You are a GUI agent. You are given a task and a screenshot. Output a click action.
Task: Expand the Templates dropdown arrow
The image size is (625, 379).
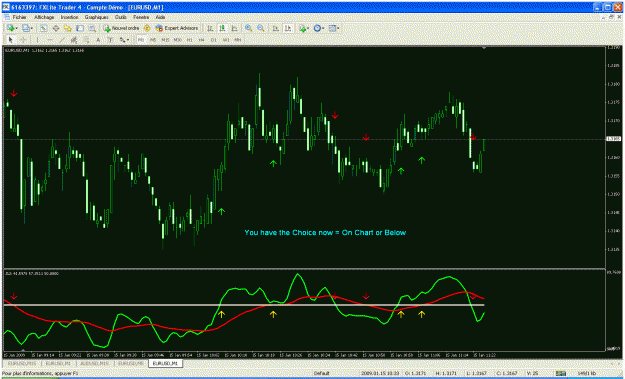click(338, 28)
